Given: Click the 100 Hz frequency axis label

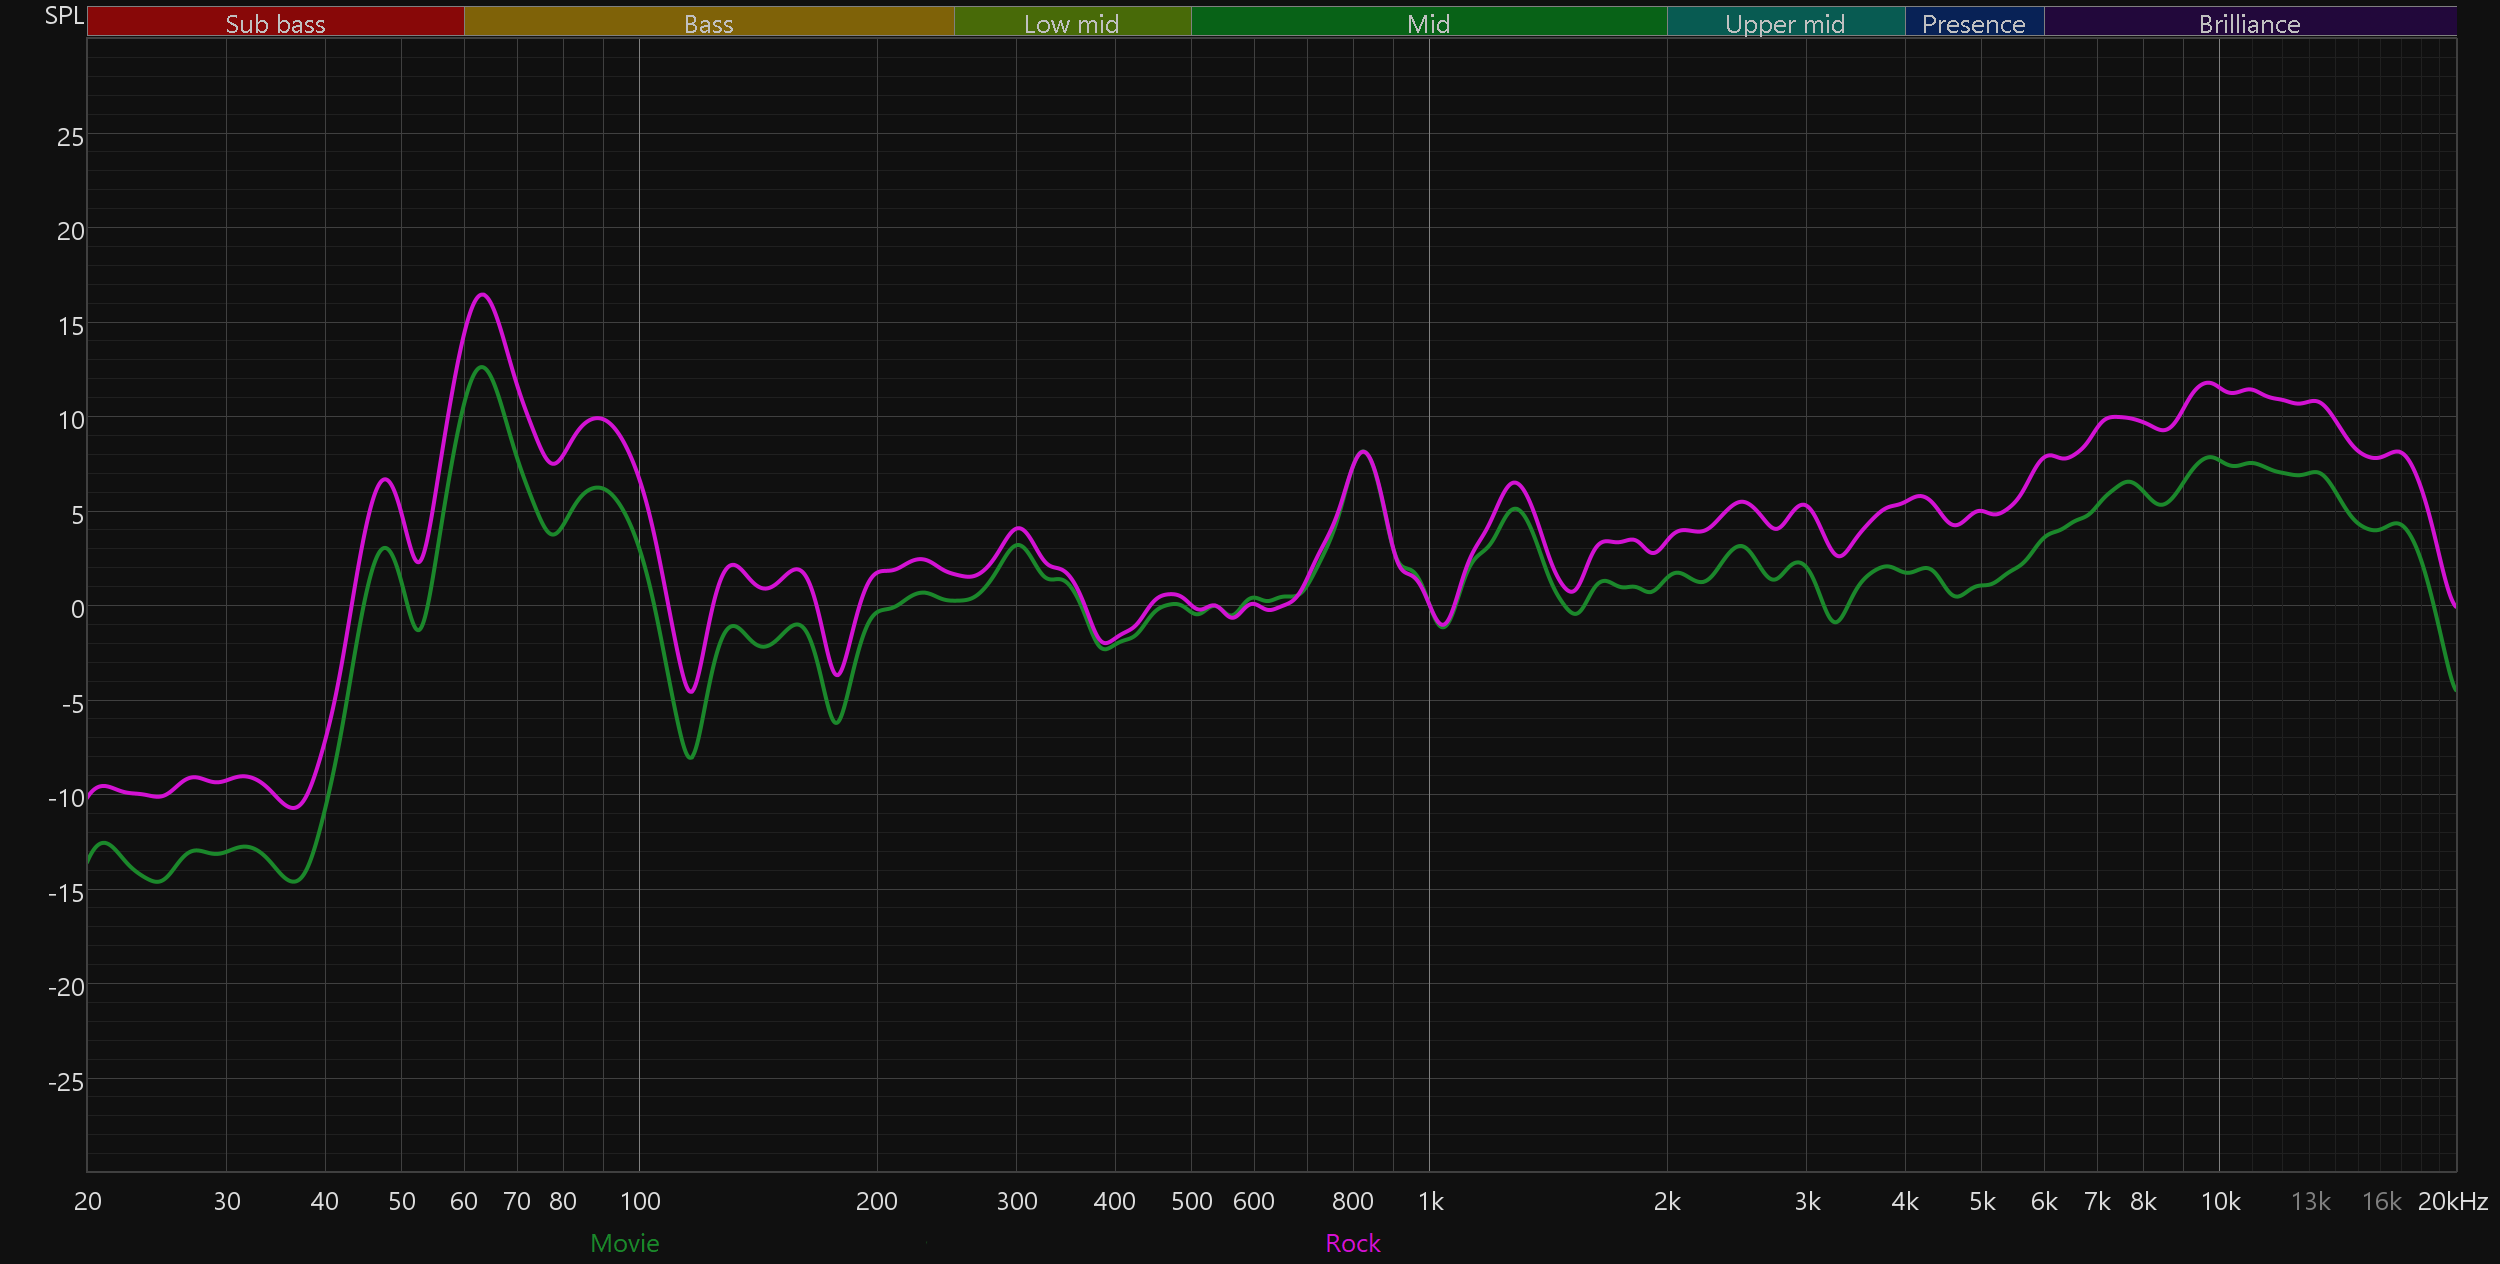Looking at the screenshot, I should click(x=640, y=1201).
